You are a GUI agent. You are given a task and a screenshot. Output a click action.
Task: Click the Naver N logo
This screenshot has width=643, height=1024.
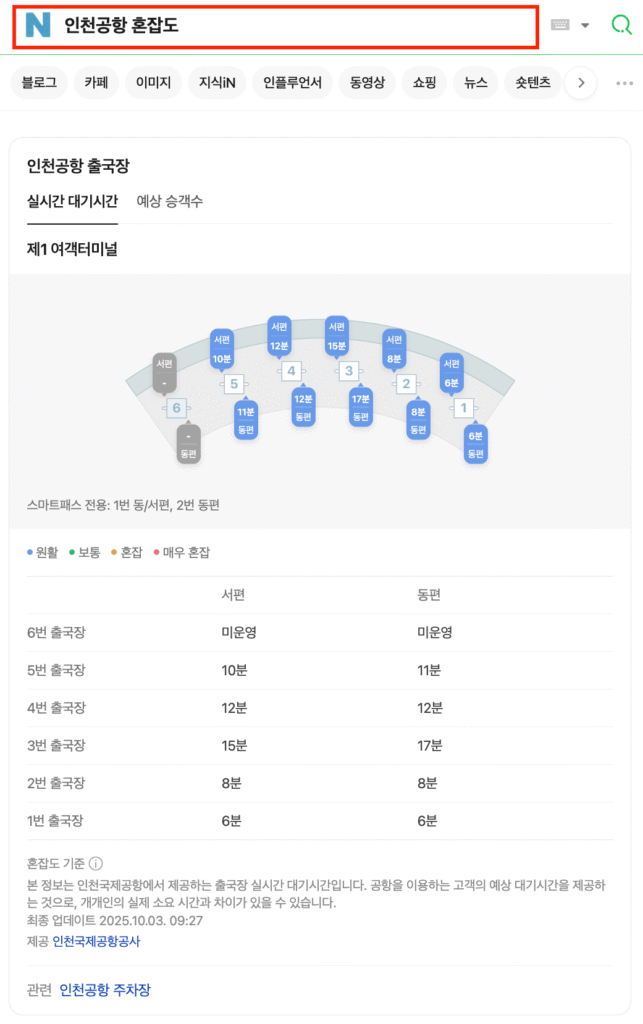pyautogui.click(x=38, y=26)
